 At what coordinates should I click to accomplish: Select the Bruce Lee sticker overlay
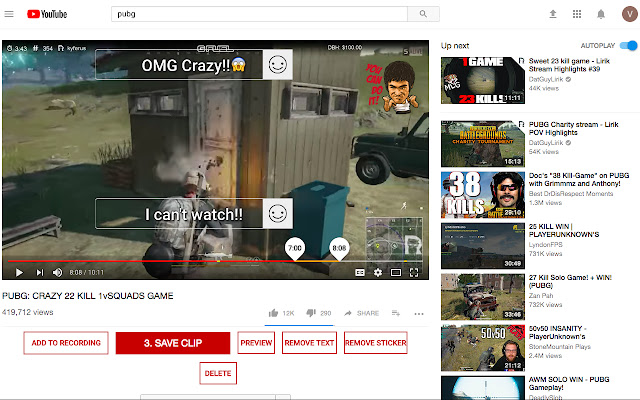[x=393, y=86]
